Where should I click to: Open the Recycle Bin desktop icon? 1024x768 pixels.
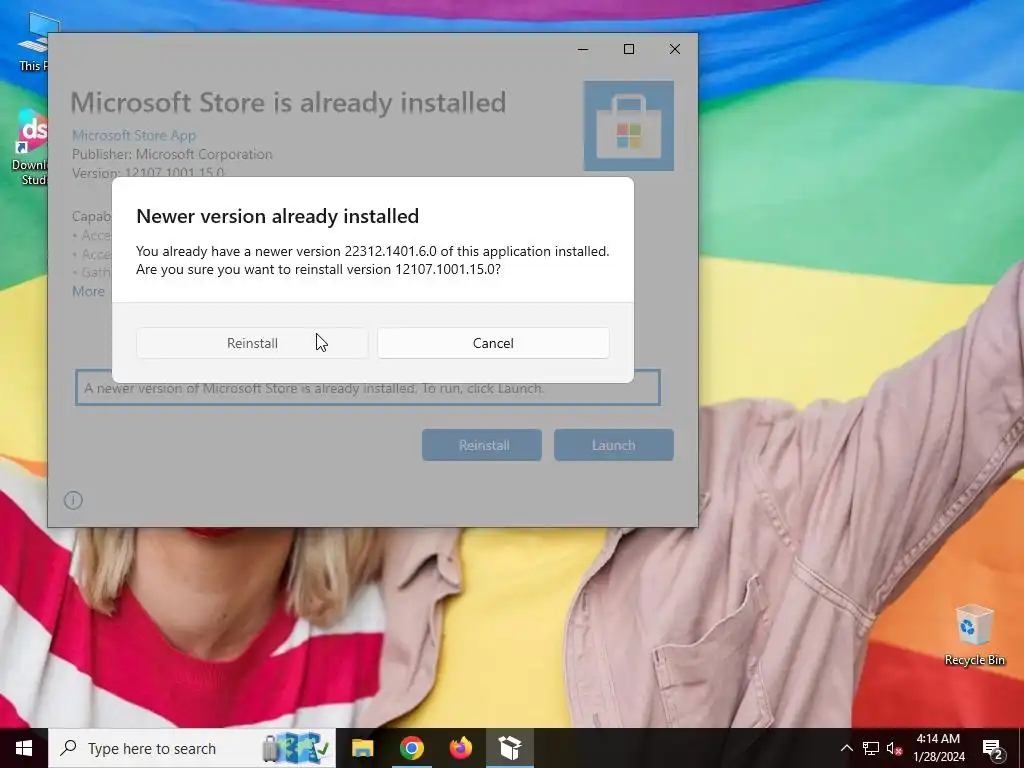pyautogui.click(x=974, y=635)
